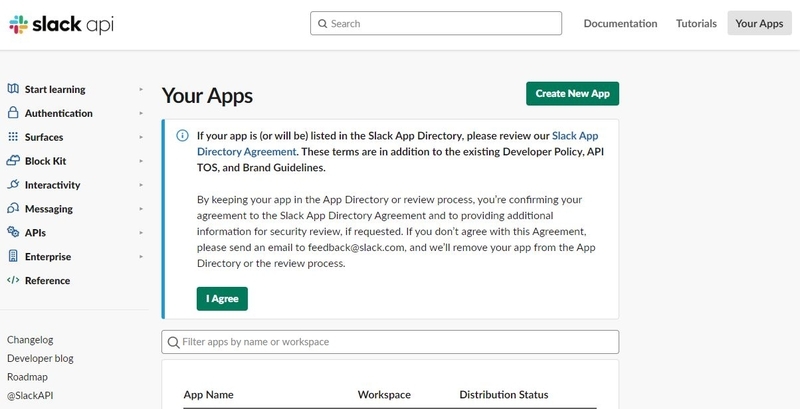The height and width of the screenshot is (409, 800).
Task: Click the APIs gears icon
Action: 13,232
